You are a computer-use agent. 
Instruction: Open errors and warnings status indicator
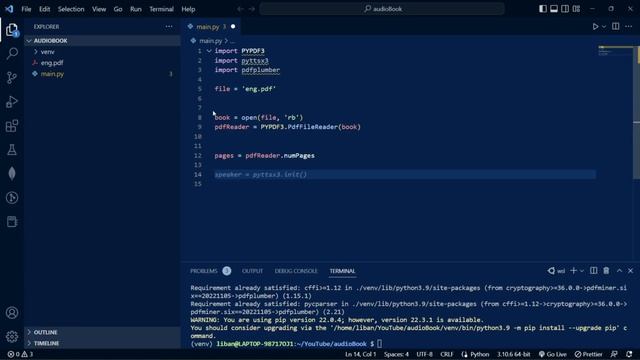(20, 354)
